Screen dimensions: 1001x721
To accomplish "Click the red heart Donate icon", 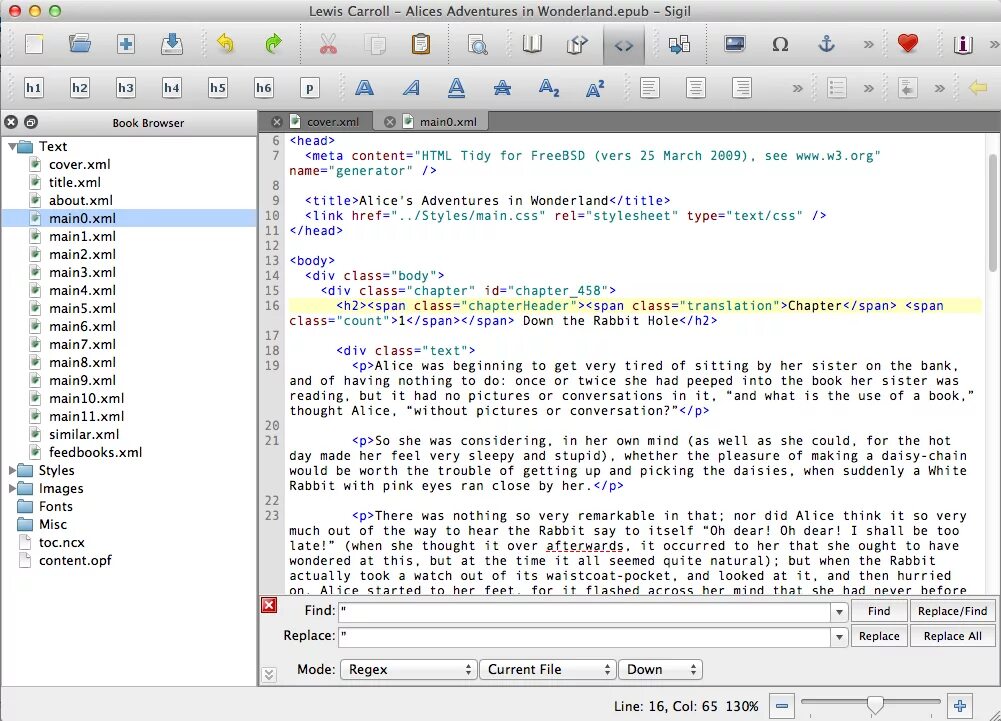I will coord(907,43).
